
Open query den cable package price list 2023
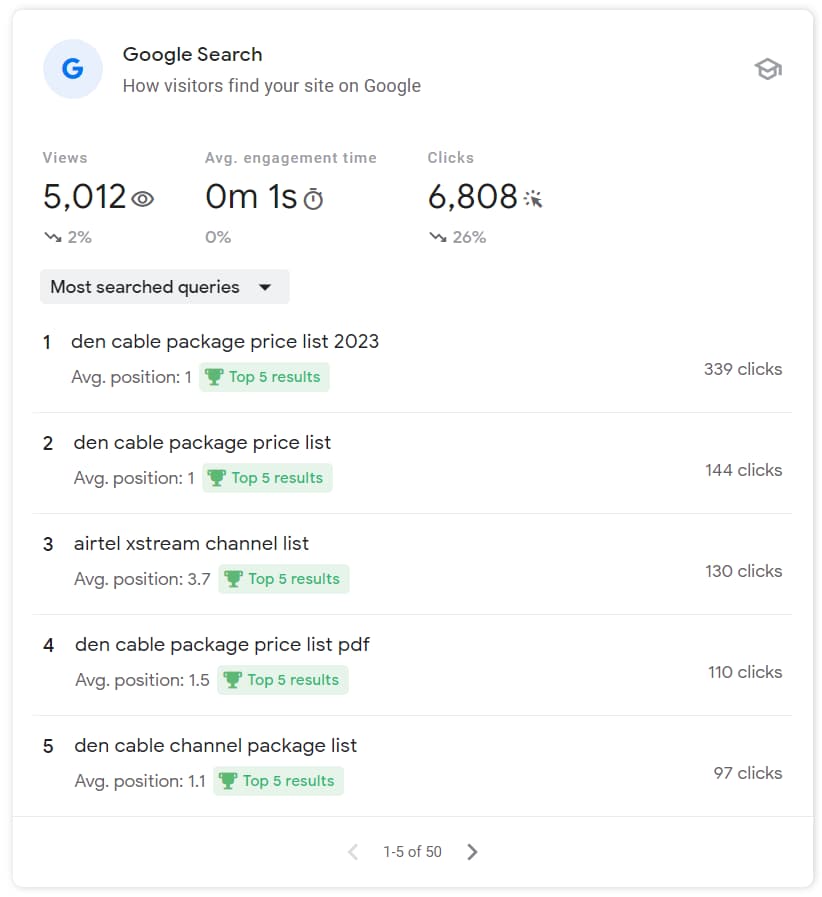pyautogui.click(x=225, y=341)
